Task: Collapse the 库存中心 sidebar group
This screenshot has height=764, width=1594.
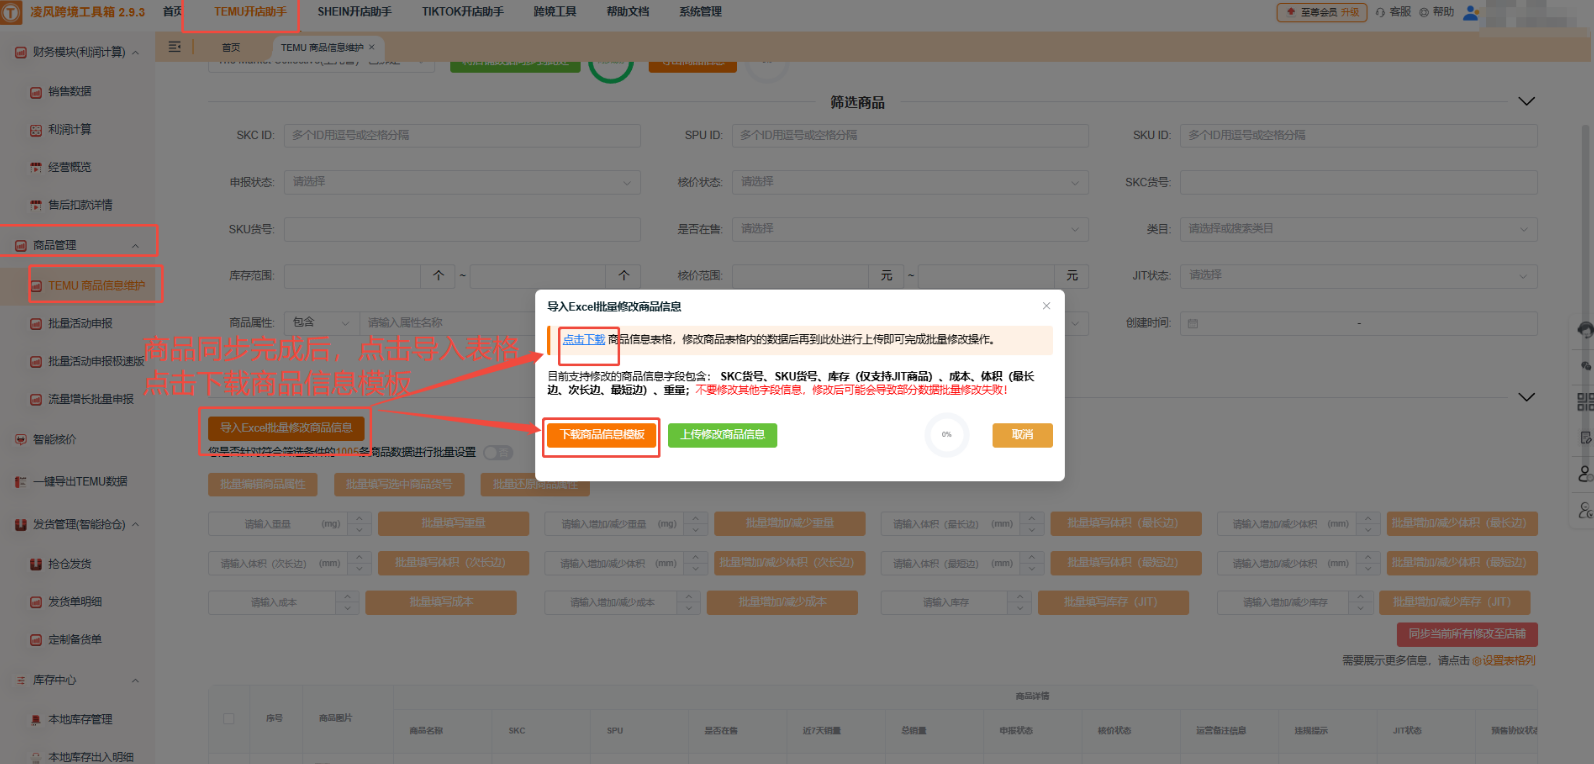Action: click(x=135, y=681)
